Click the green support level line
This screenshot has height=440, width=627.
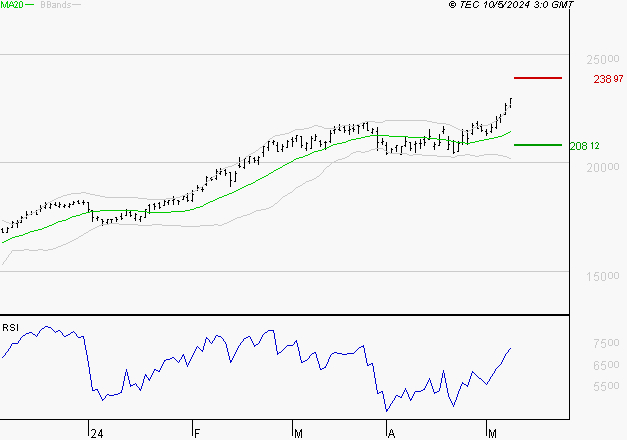coord(538,145)
